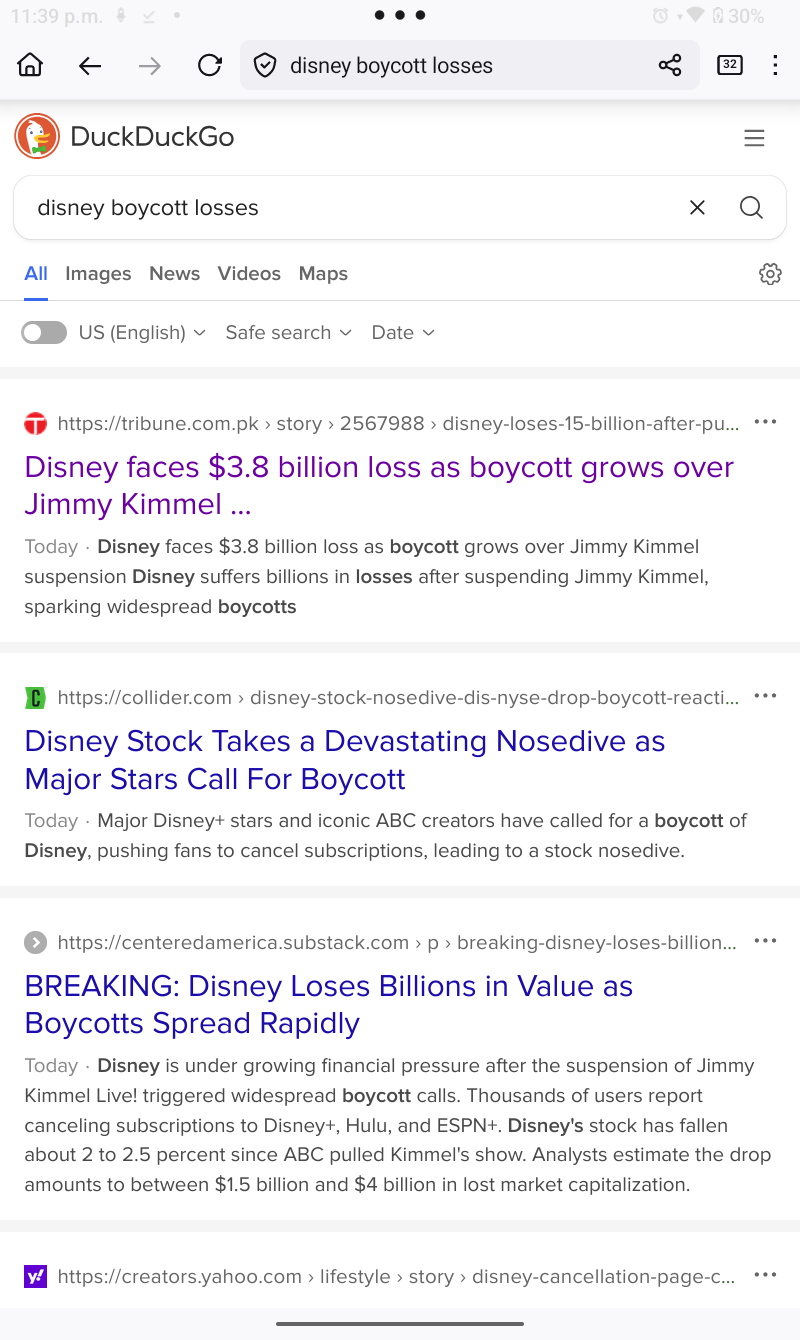Viewport: 800px width, 1340px height.
Task: Expand the Safe search dropdown
Action: point(288,332)
